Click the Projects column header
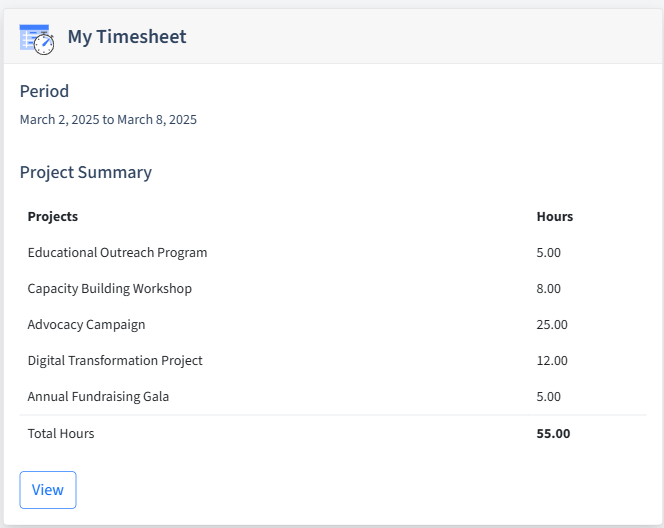 coord(53,216)
